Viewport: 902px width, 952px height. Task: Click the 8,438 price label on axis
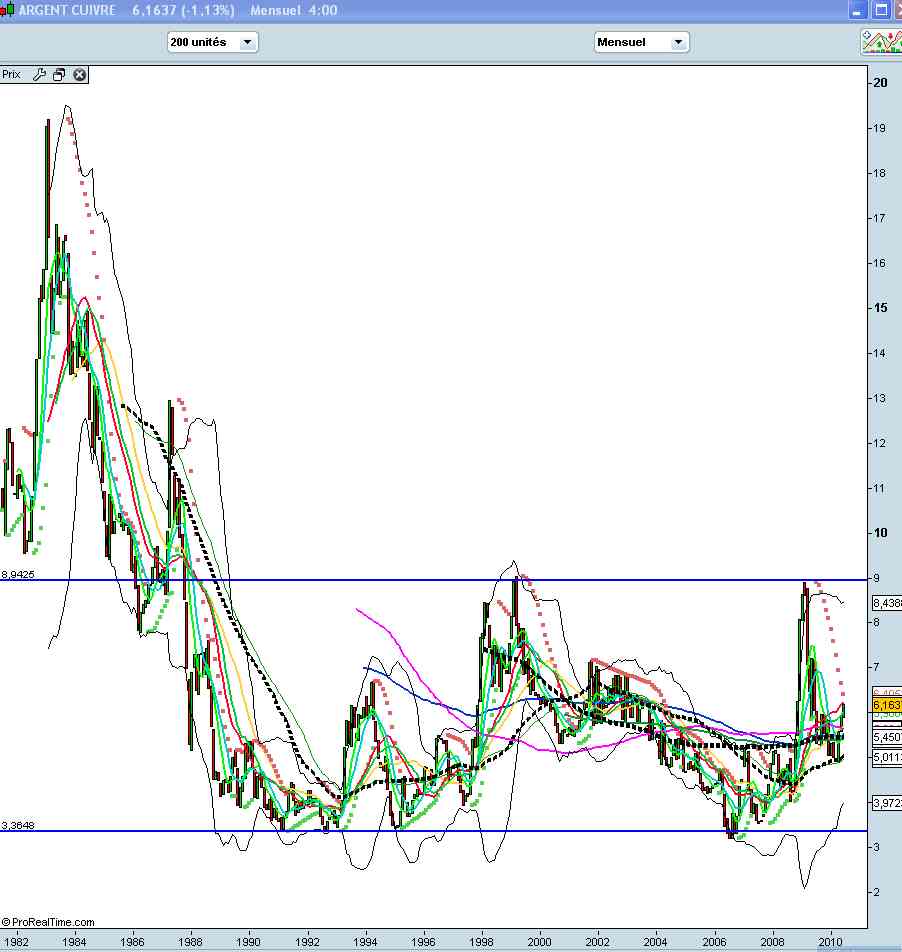(886, 603)
